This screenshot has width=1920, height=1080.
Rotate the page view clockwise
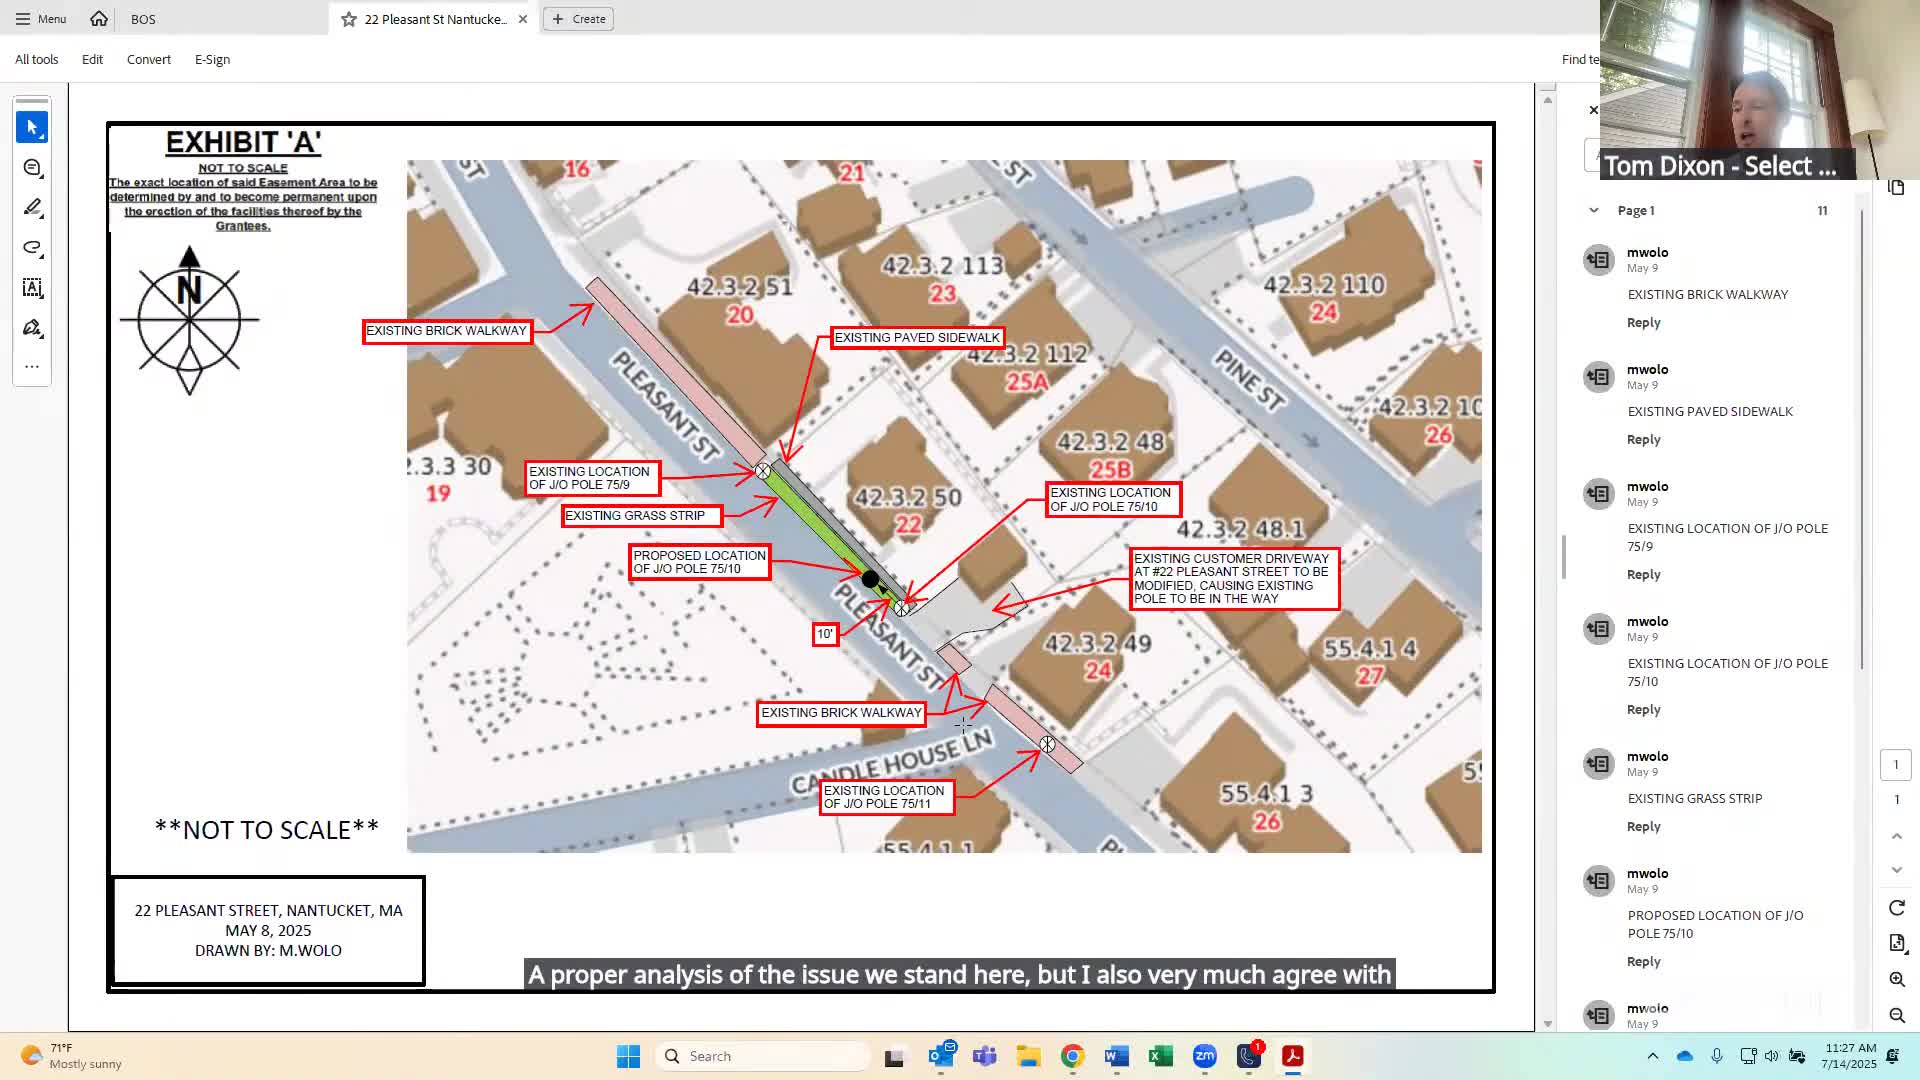coord(1896,908)
